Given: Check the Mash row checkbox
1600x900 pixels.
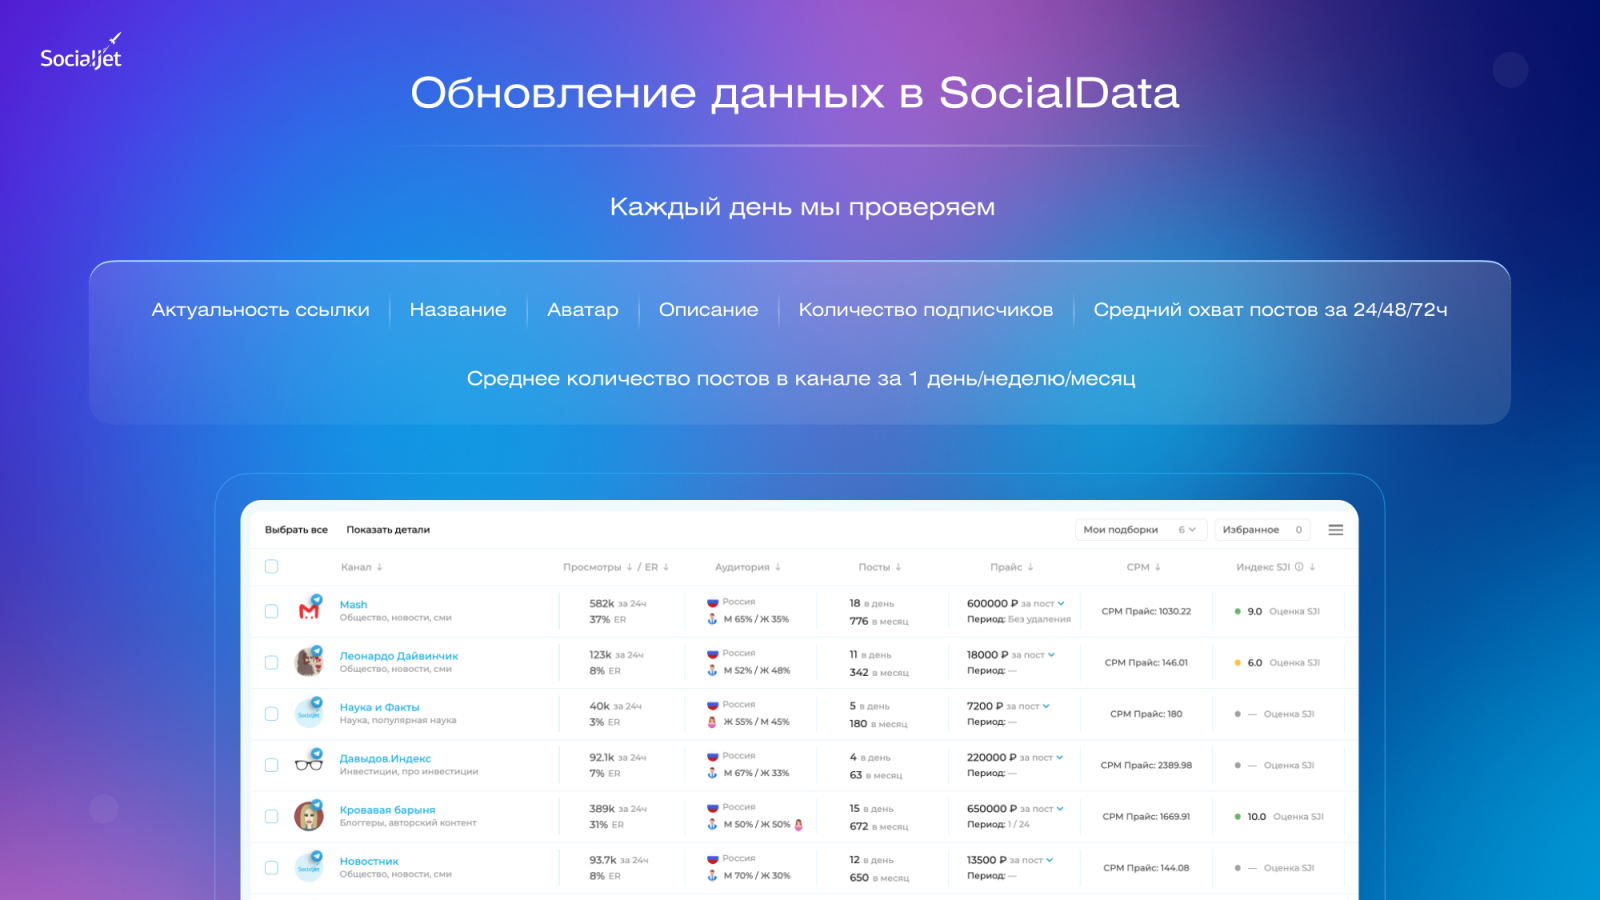Looking at the screenshot, I should (x=271, y=611).
